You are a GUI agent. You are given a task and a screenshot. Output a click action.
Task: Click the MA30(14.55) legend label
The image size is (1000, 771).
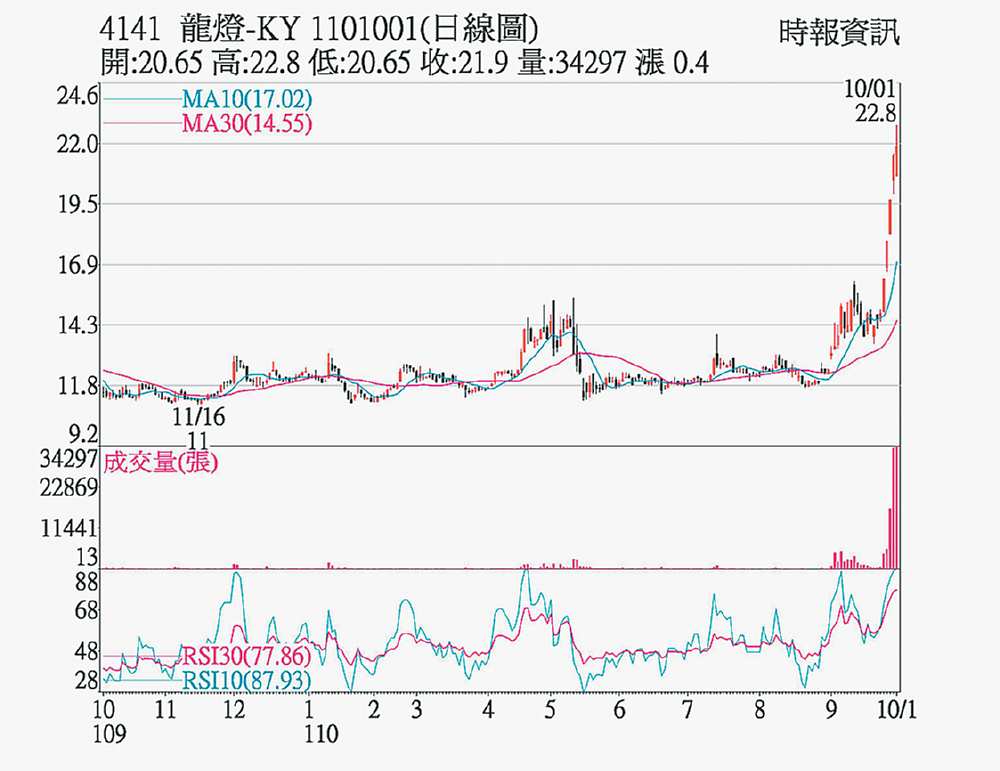click(x=247, y=124)
